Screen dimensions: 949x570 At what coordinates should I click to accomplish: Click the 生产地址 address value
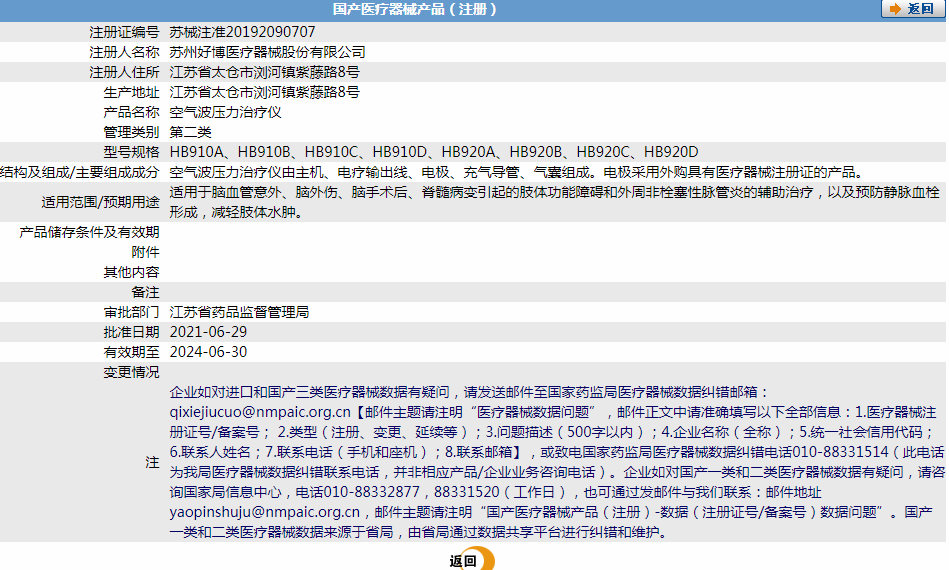(264, 92)
